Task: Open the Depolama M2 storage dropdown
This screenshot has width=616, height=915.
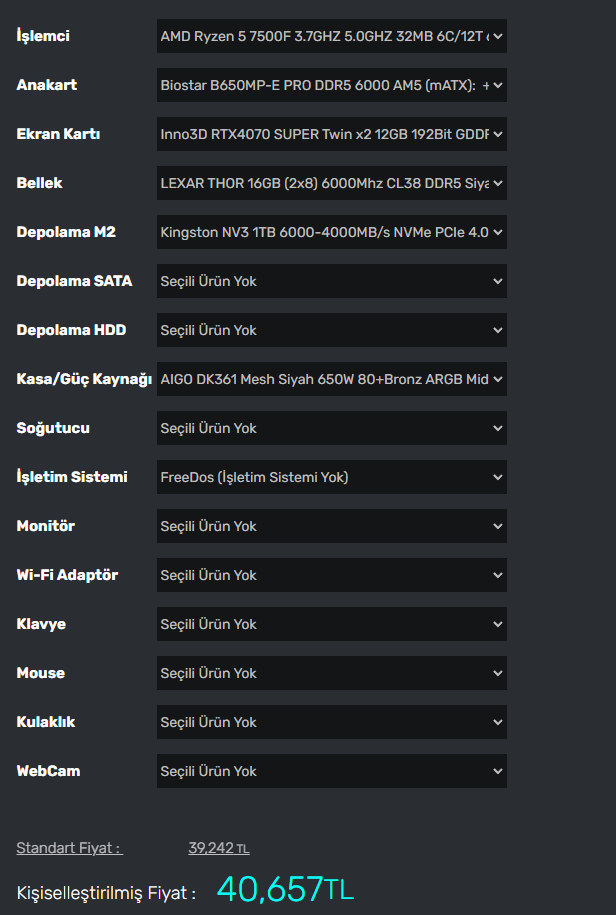Action: [x=331, y=233]
